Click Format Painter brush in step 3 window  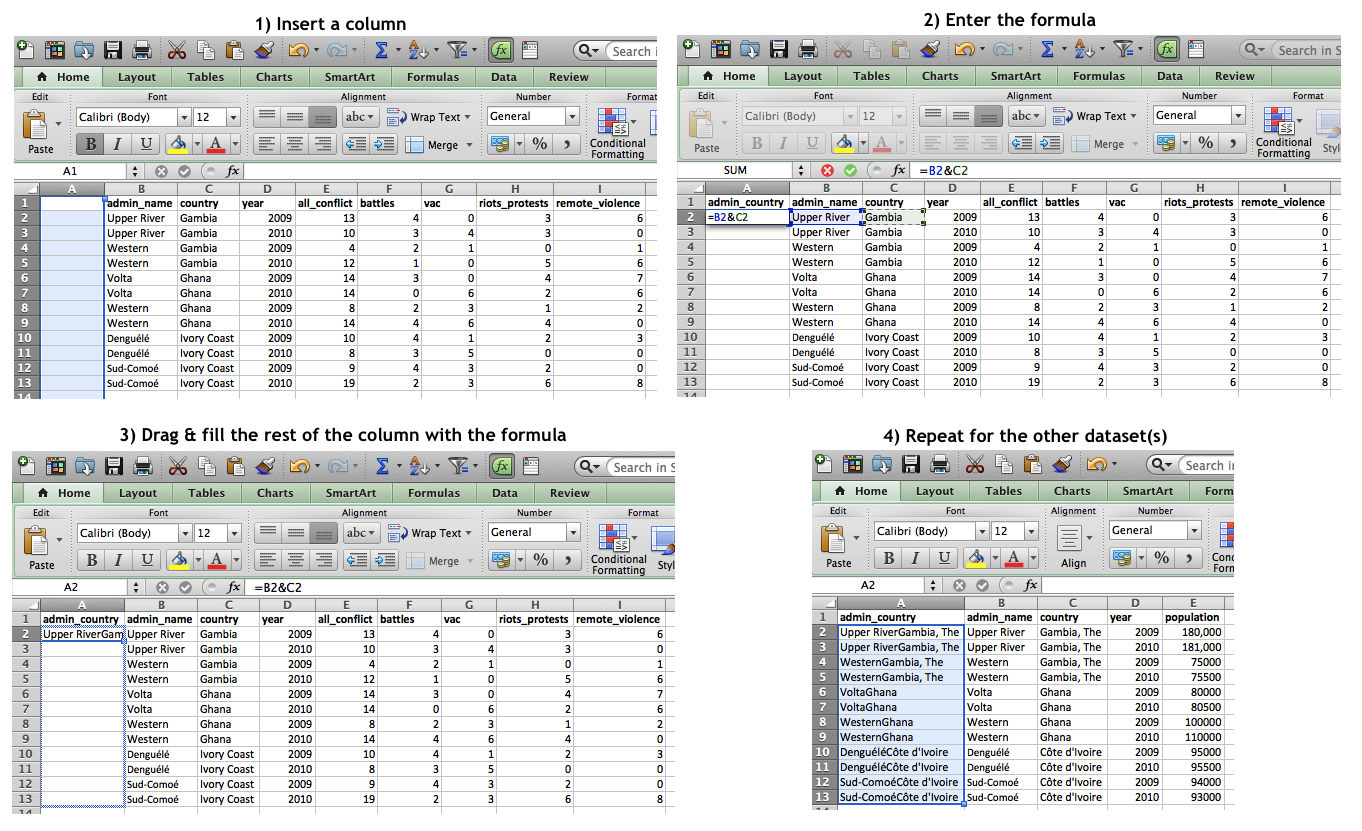(265, 466)
